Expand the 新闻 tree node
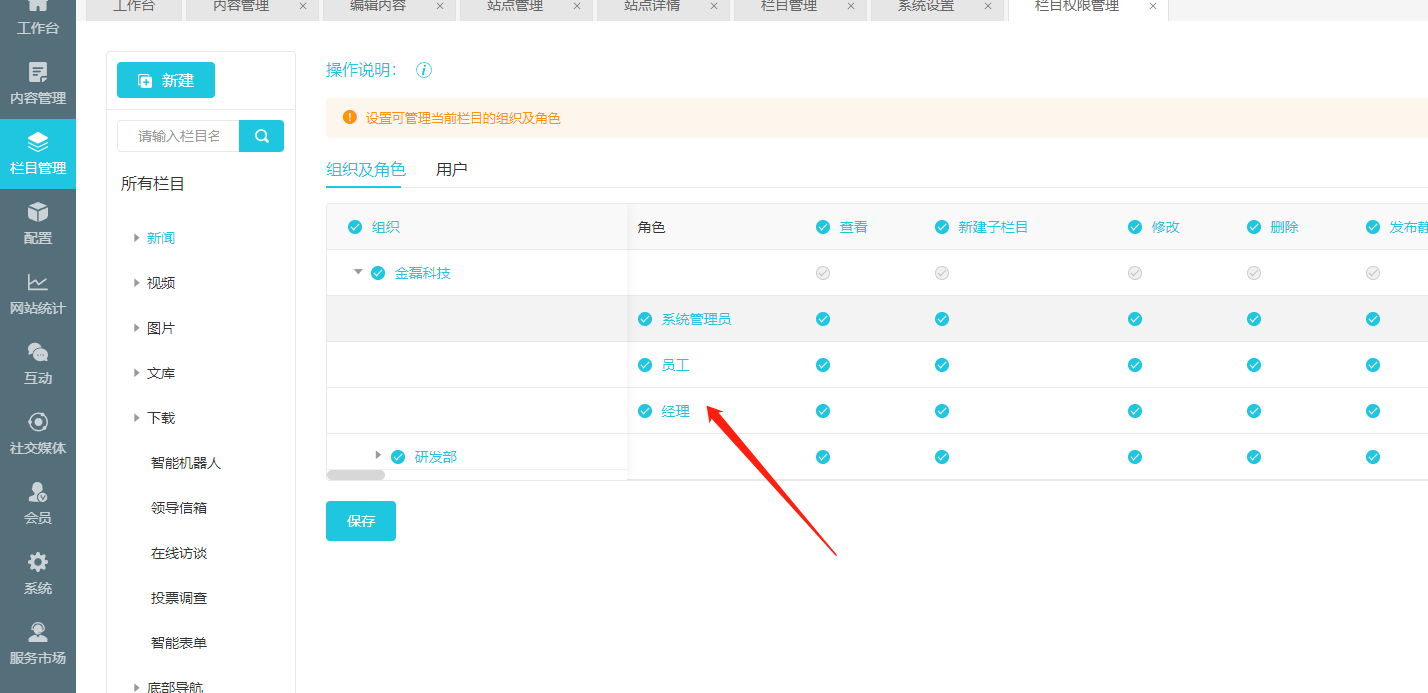Viewport: 1428px width, 693px height. point(136,238)
